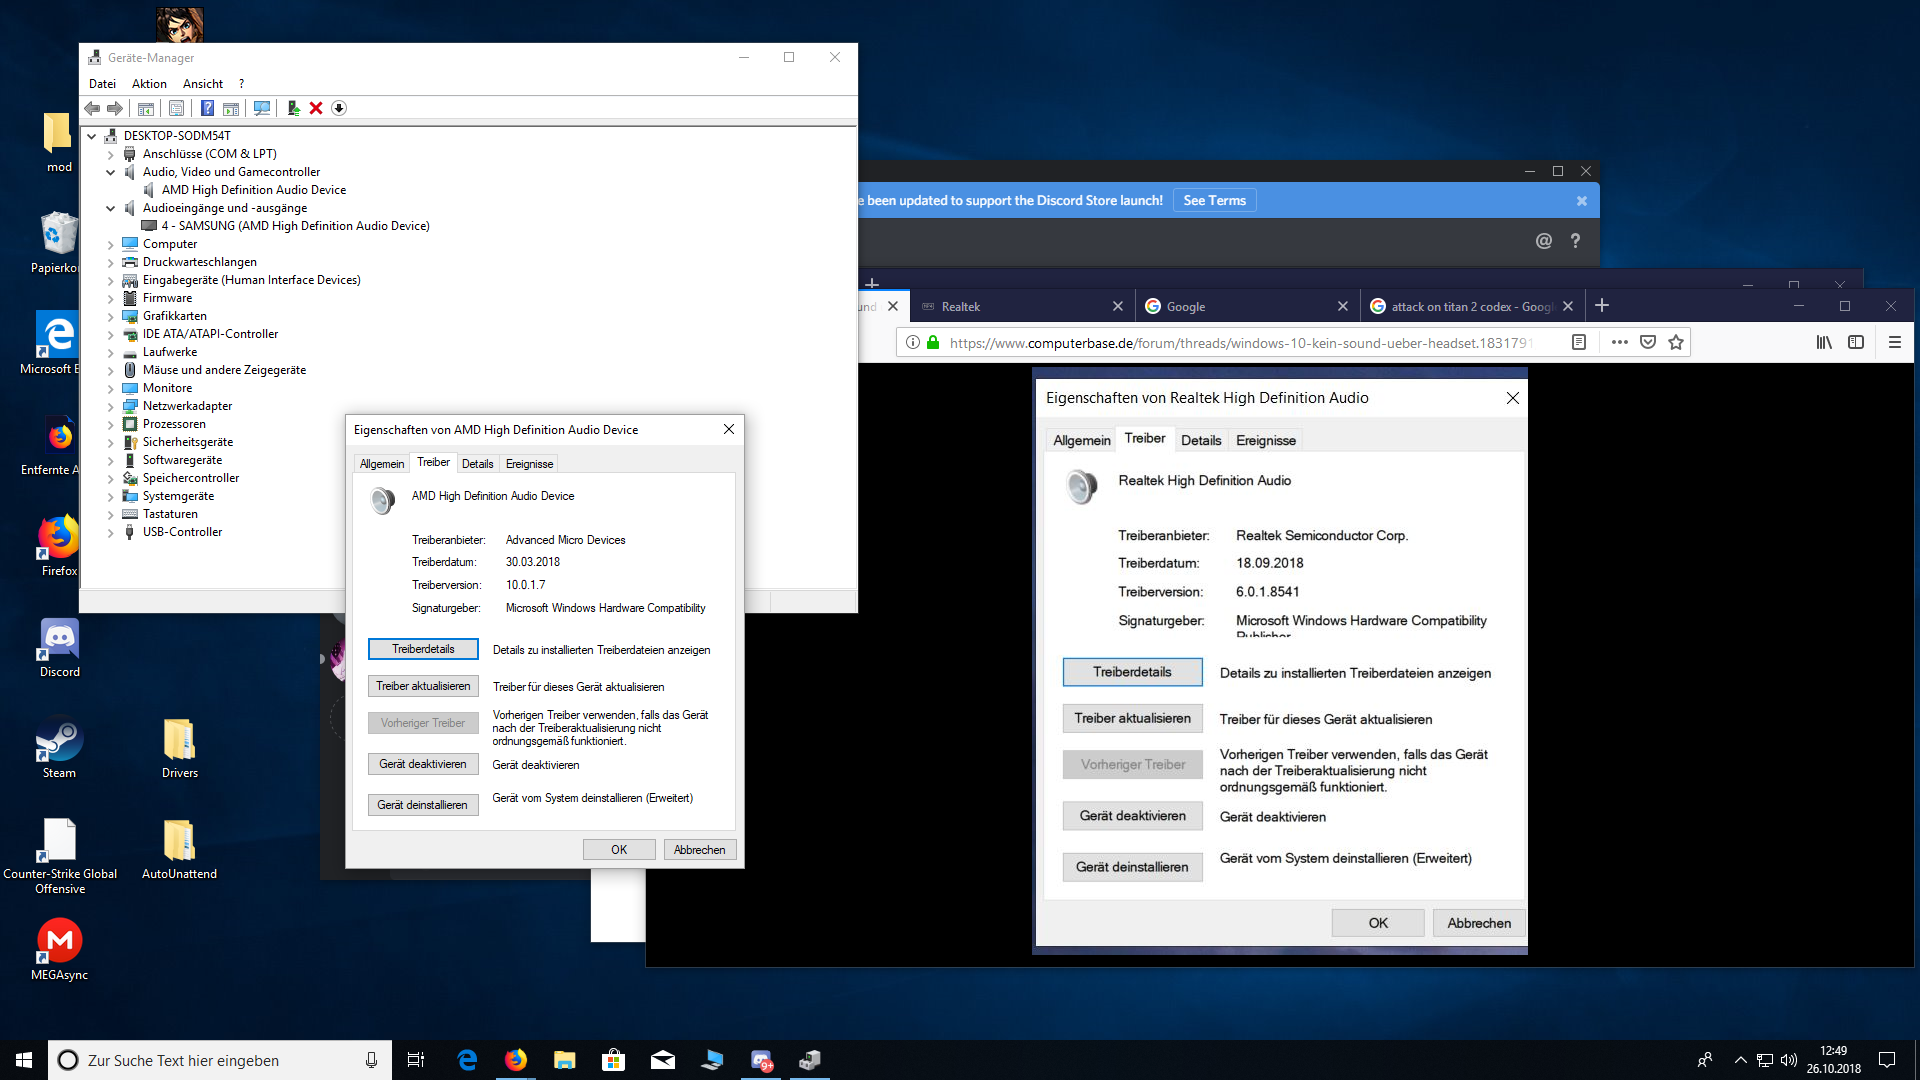Select 4 - SAMSUNG audio output tree item
1920x1080 pixels.
[295, 226]
